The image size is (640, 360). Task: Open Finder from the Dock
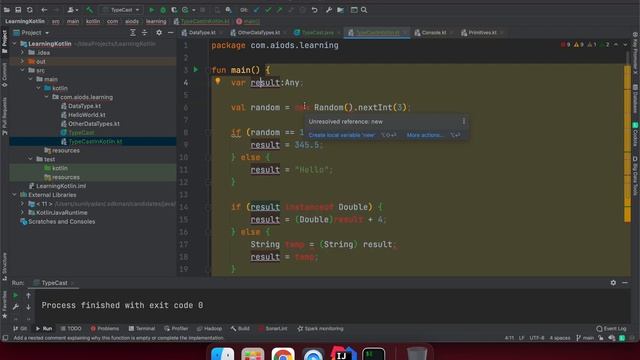223,354
